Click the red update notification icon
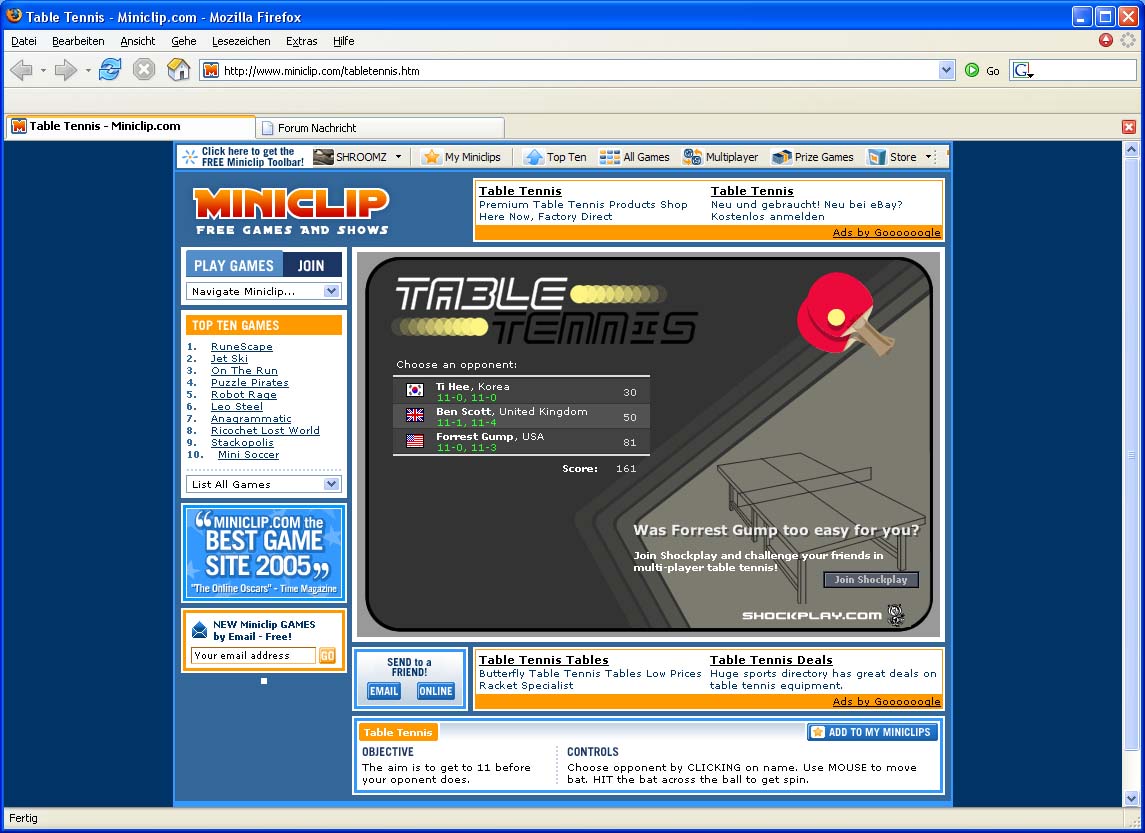Image resolution: width=1145 pixels, height=833 pixels. tap(1106, 40)
